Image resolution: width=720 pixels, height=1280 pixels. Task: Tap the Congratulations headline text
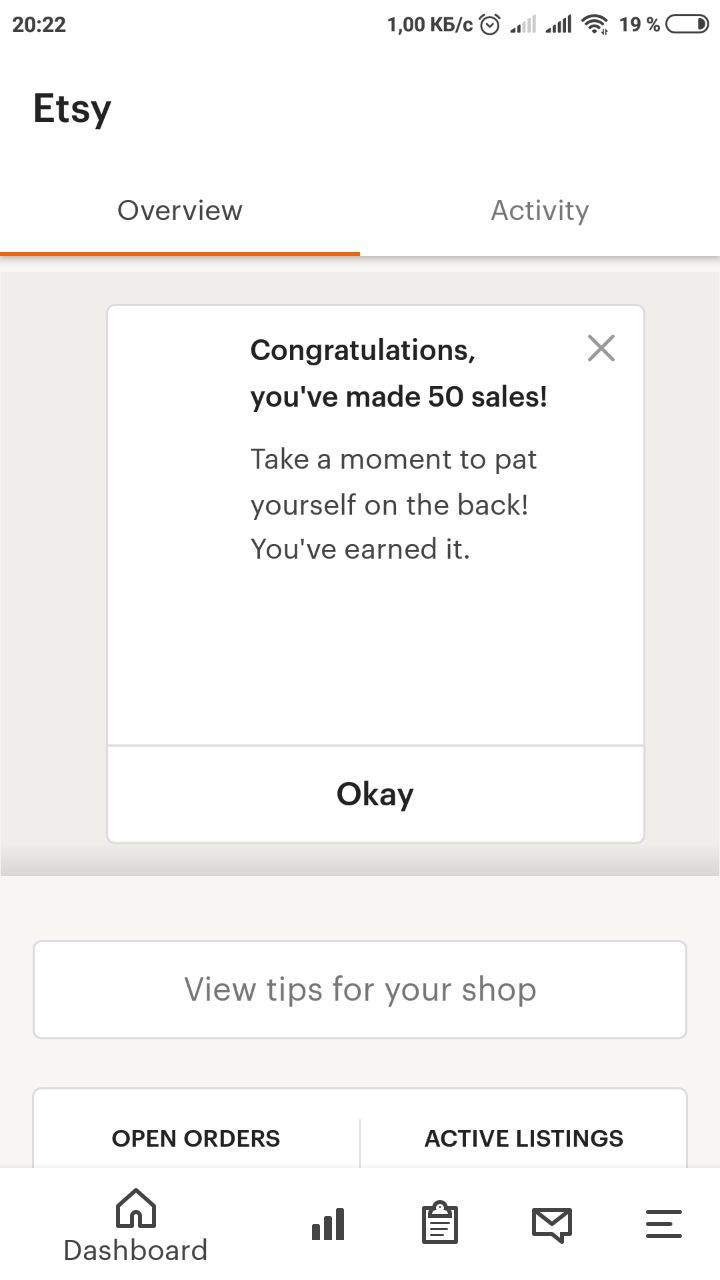tap(399, 373)
